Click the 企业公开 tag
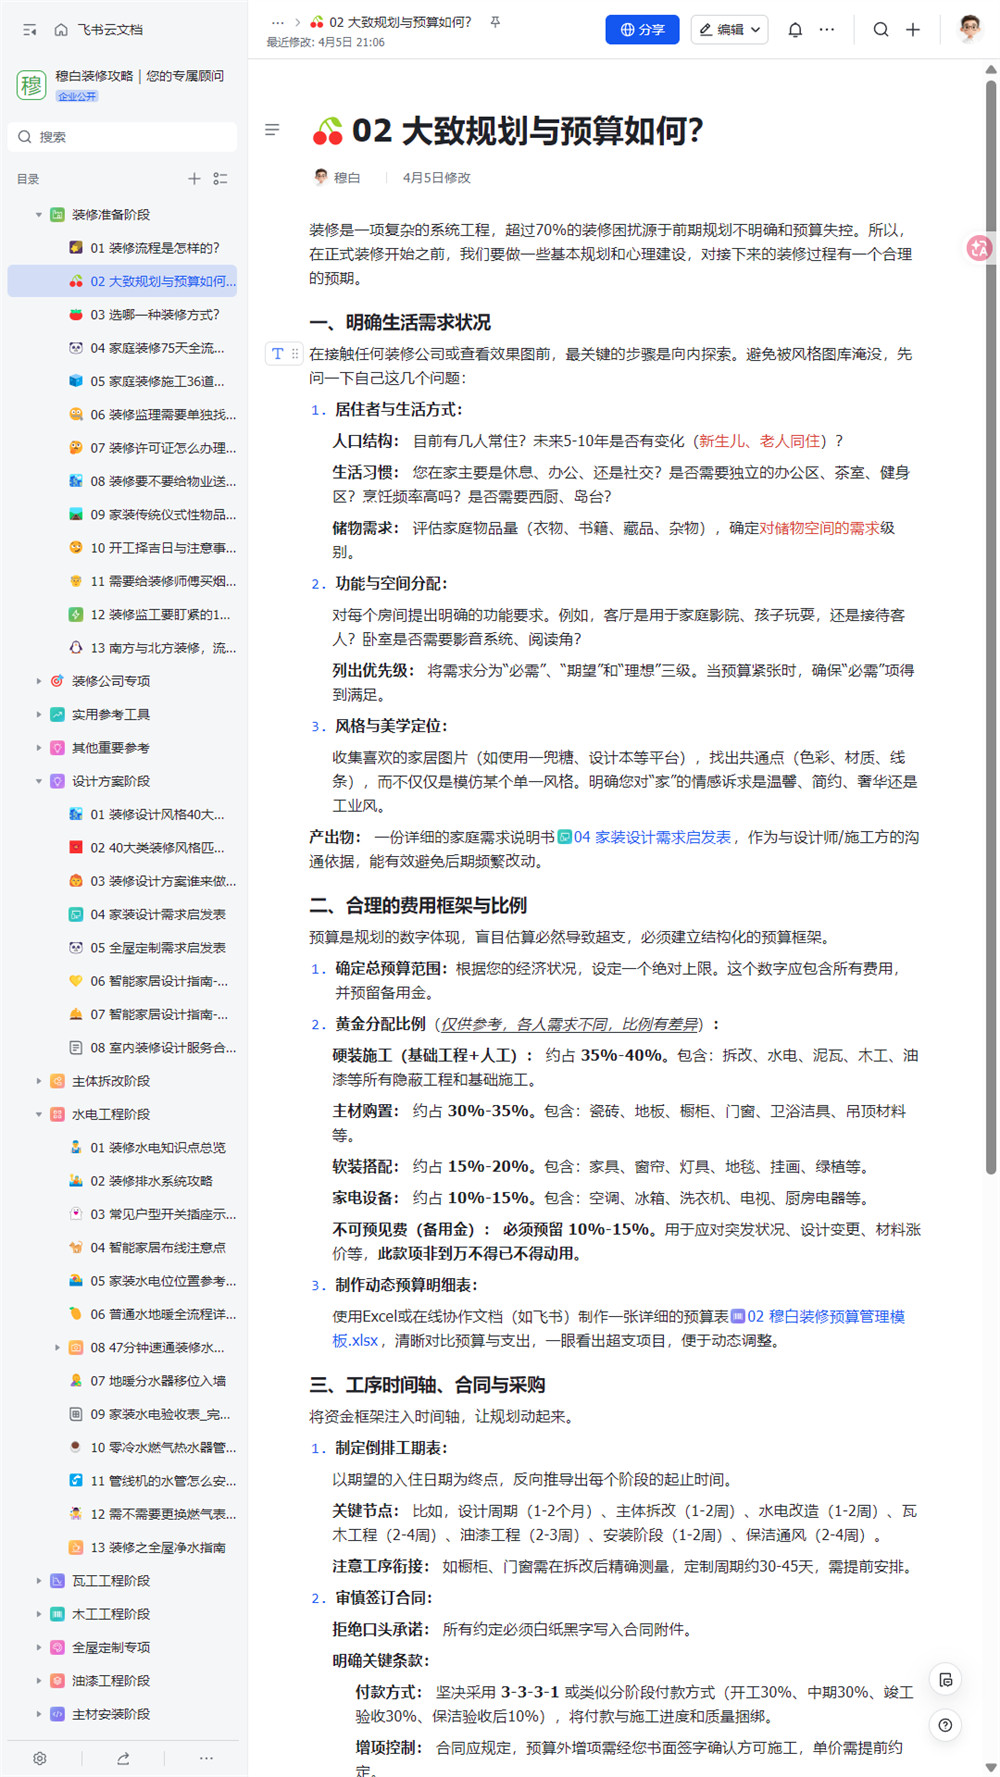Screen dimensions: 1000x1777 (x=77, y=97)
